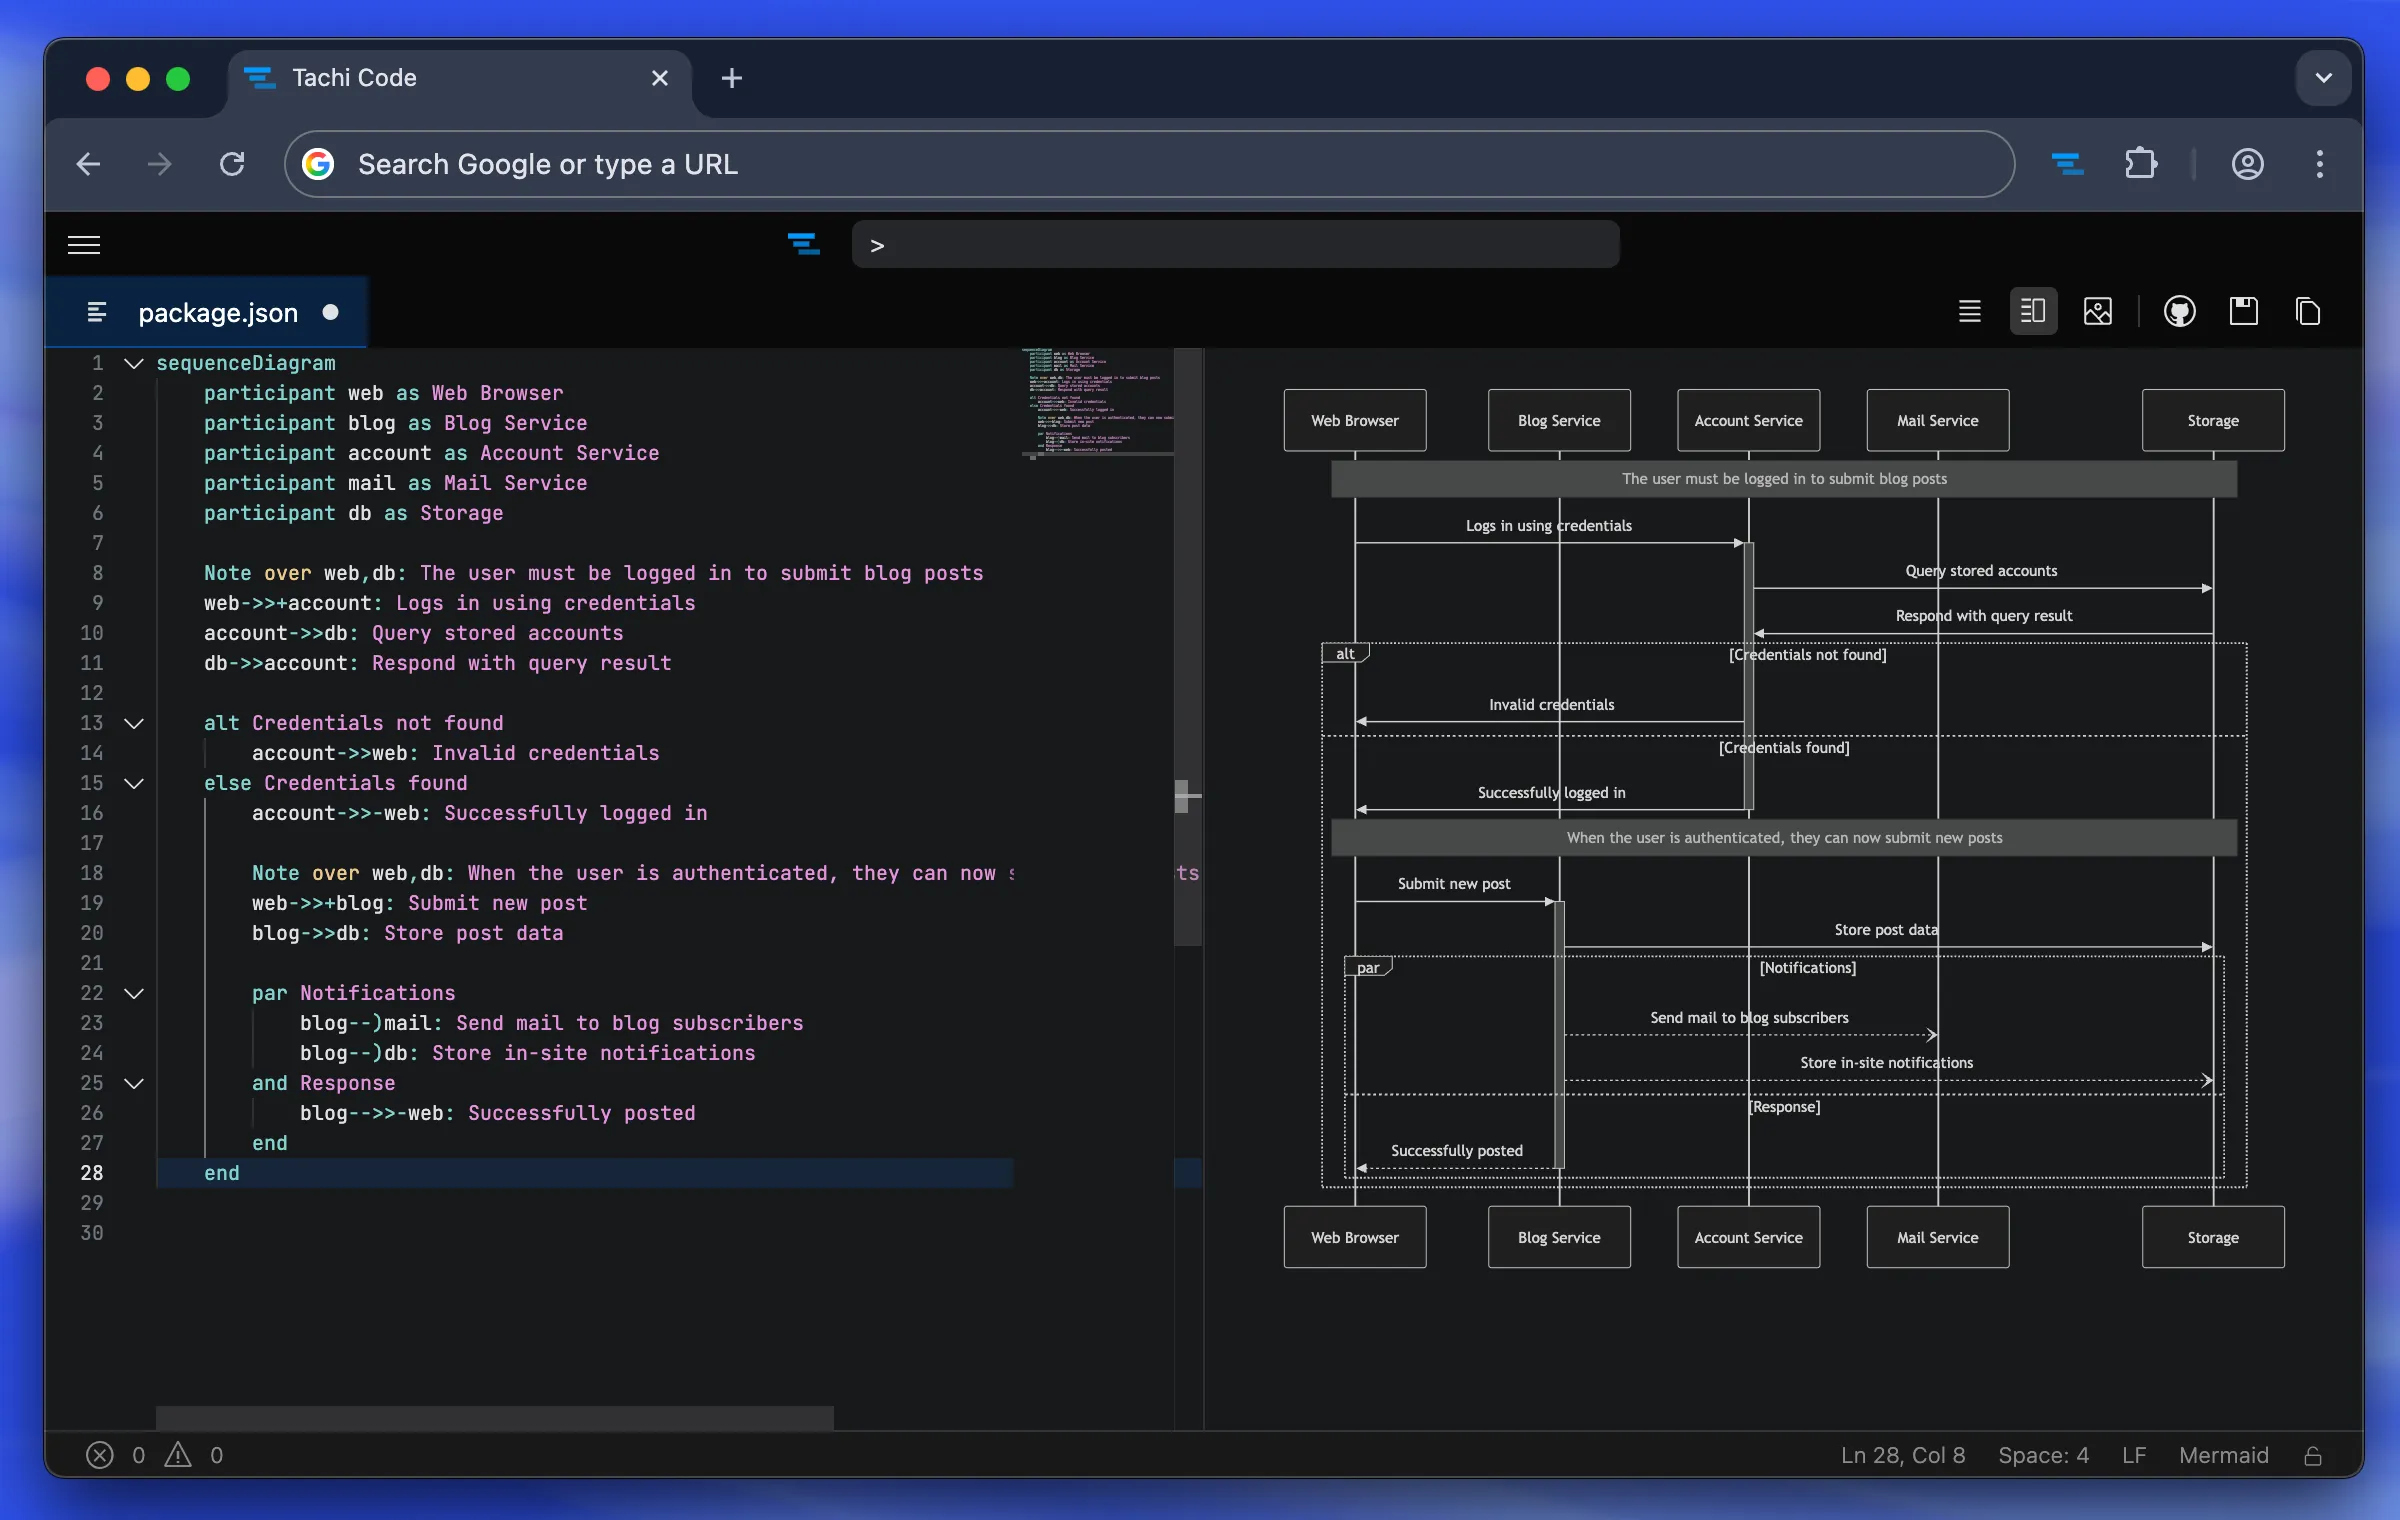Image resolution: width=2400 pixels, height=1520 pixels.
Task: Click the Space: 4 indentation setting
Action: pyautogui.click(x=2043, y=1456)
